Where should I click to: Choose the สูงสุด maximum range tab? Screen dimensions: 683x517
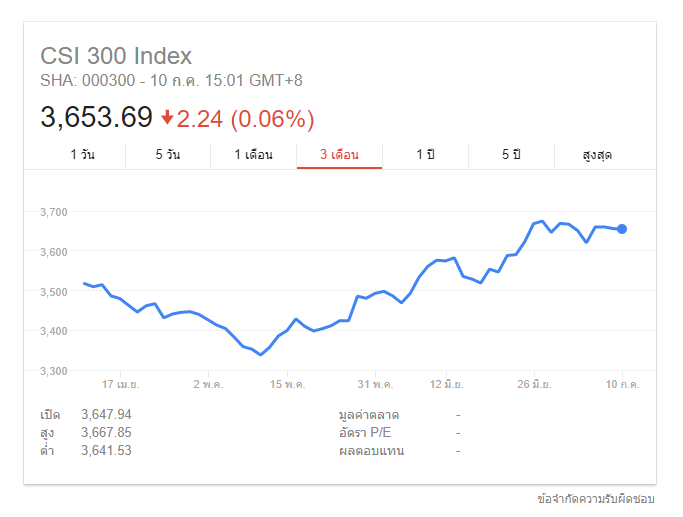(x=597, y=155)
